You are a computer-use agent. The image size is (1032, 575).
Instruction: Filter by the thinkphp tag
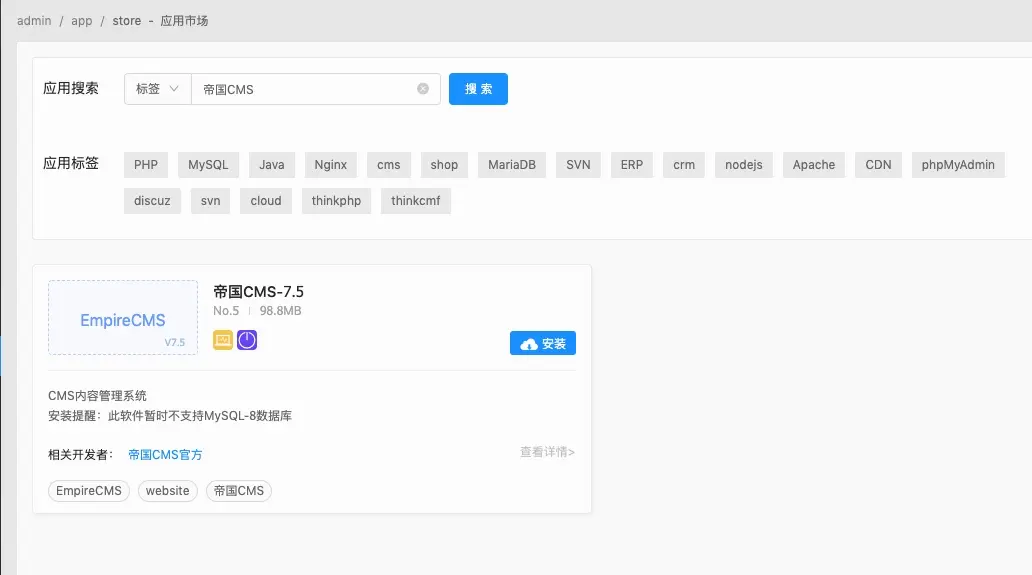click(336, 201)
